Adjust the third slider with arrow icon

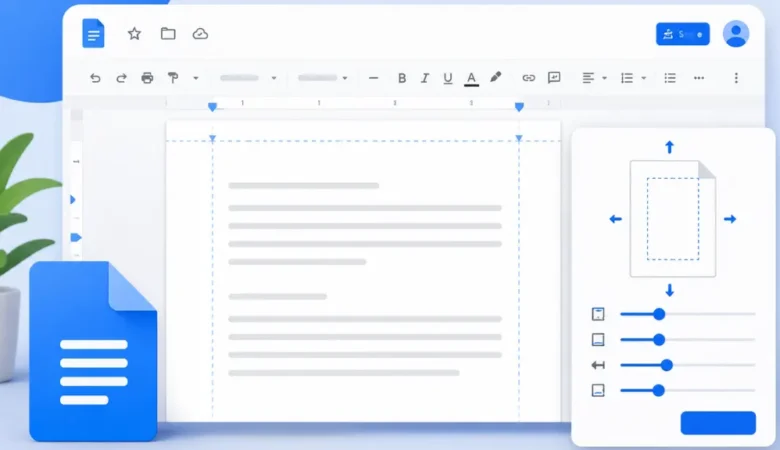(667, 365)
